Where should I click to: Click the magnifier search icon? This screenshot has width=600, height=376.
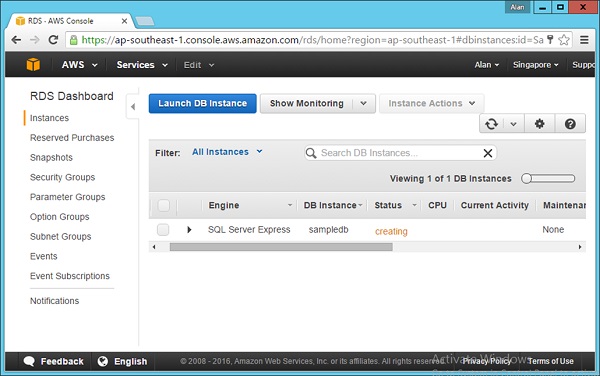pyautogui.click(x=311, y=153)
